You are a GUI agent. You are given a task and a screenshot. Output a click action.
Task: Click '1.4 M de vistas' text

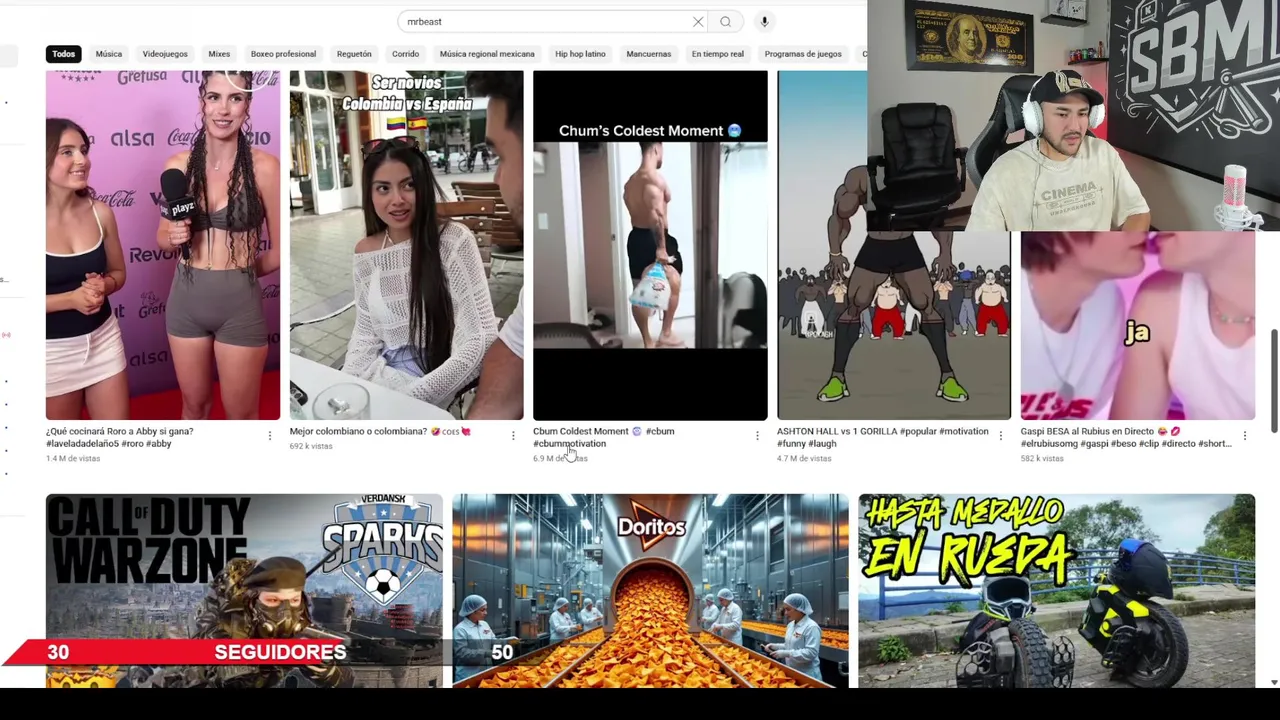[73, 459]
